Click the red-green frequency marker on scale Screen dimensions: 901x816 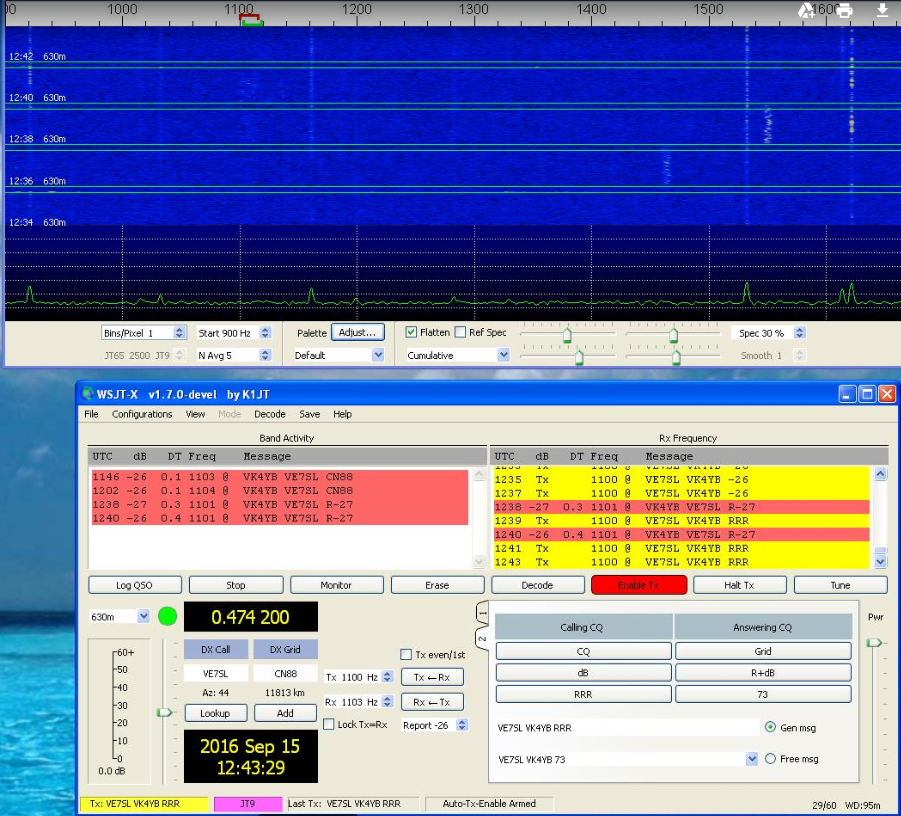(x=250, y=20)
